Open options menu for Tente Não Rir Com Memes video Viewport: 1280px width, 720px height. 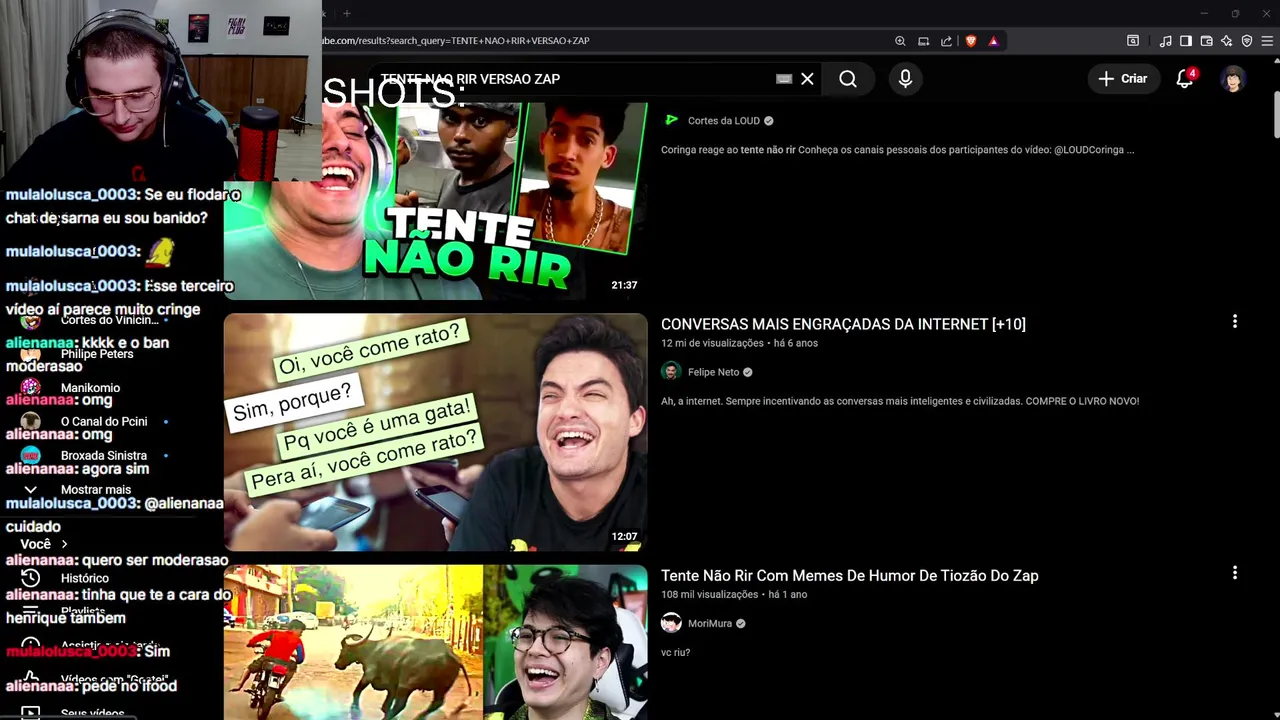click(x=1235, y=573)
